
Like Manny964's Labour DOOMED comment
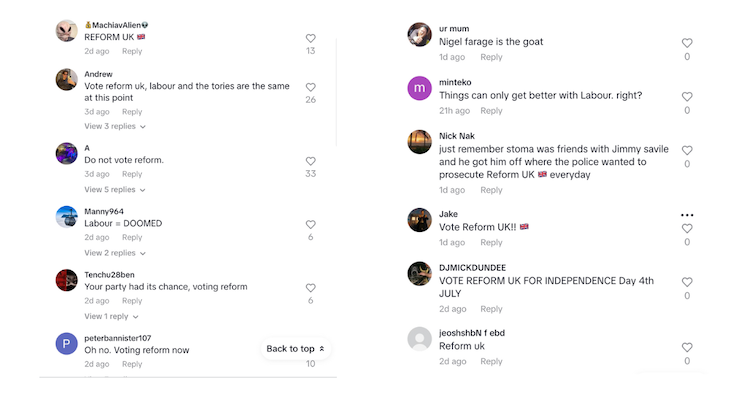[310, 224]
